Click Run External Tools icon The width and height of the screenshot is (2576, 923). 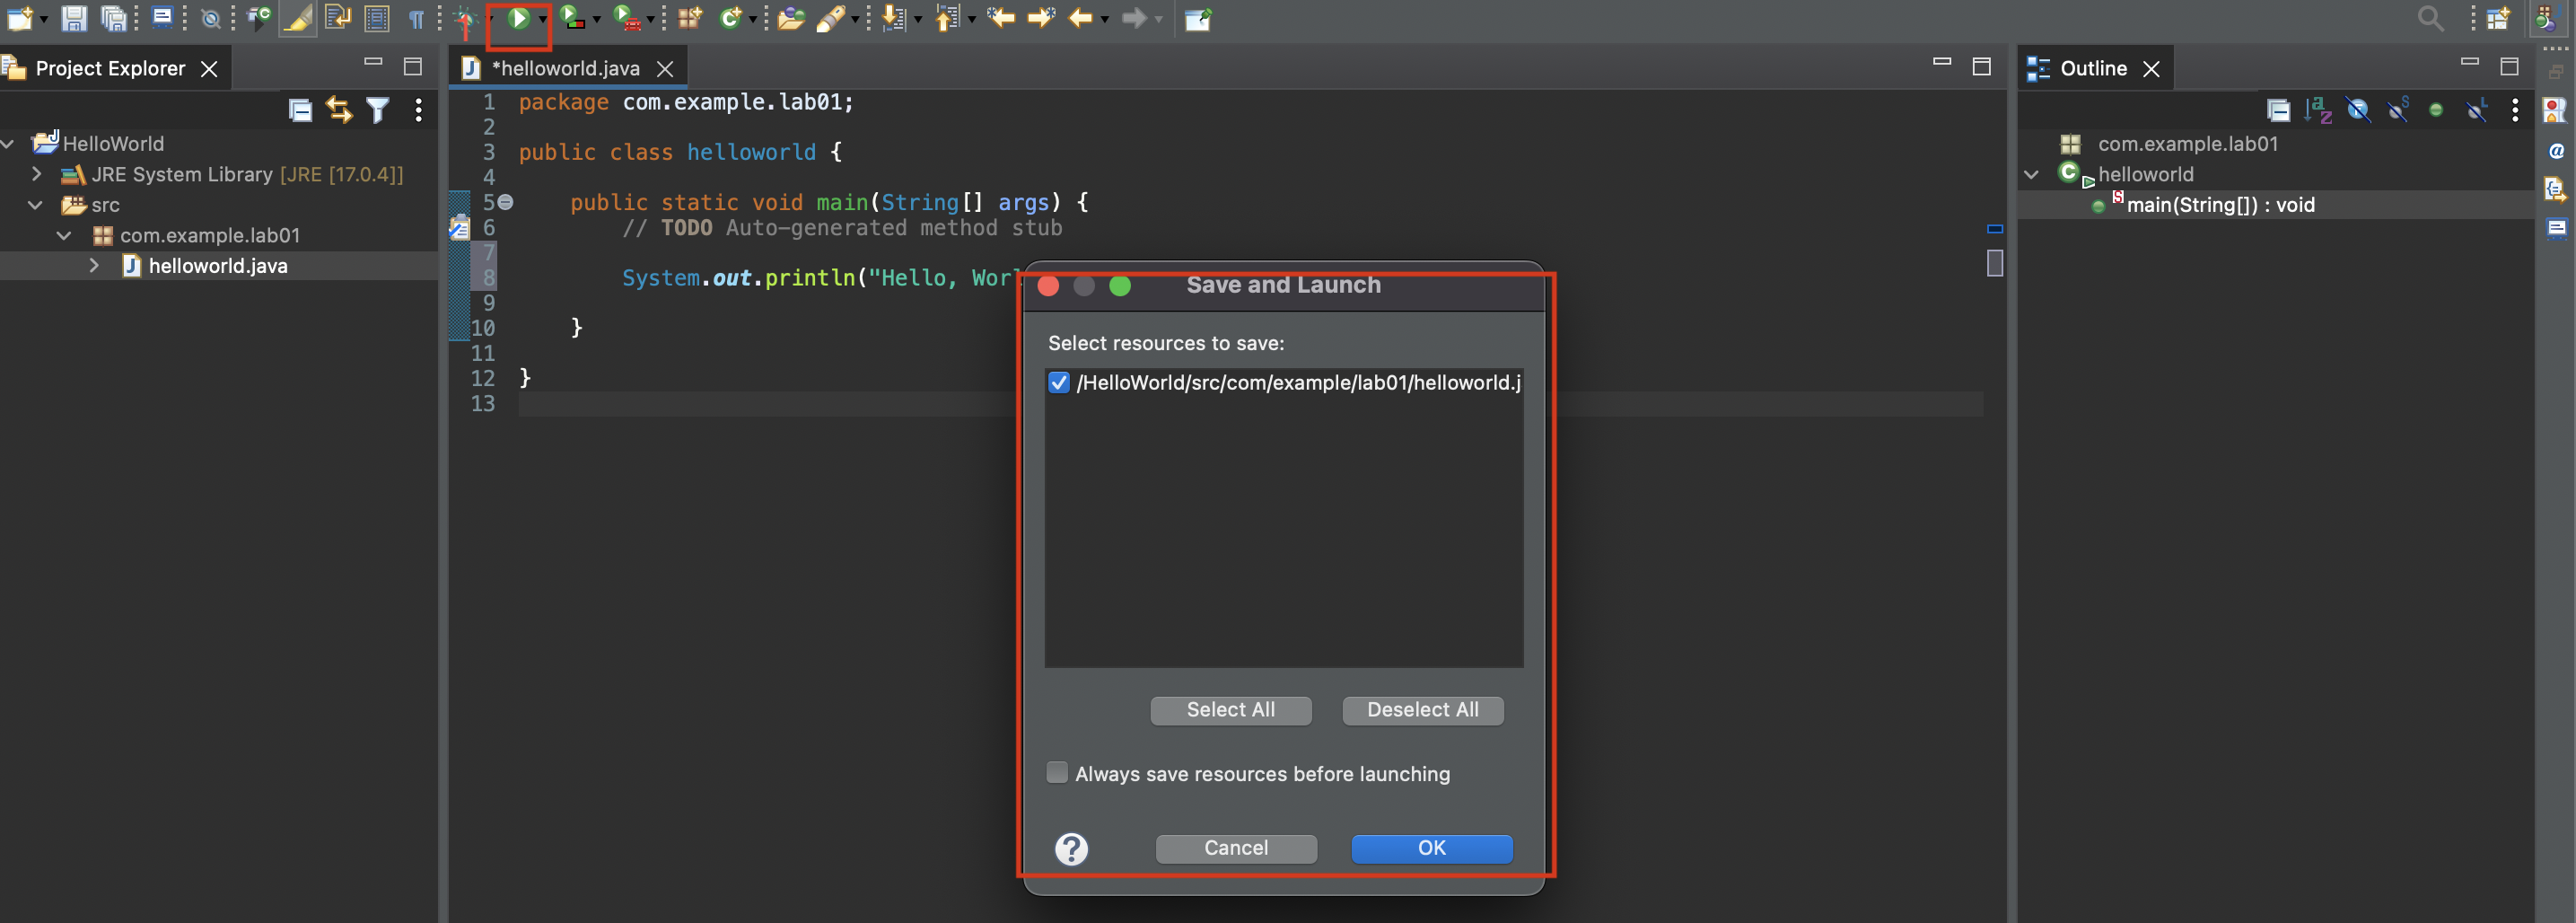tap(627, 18)
